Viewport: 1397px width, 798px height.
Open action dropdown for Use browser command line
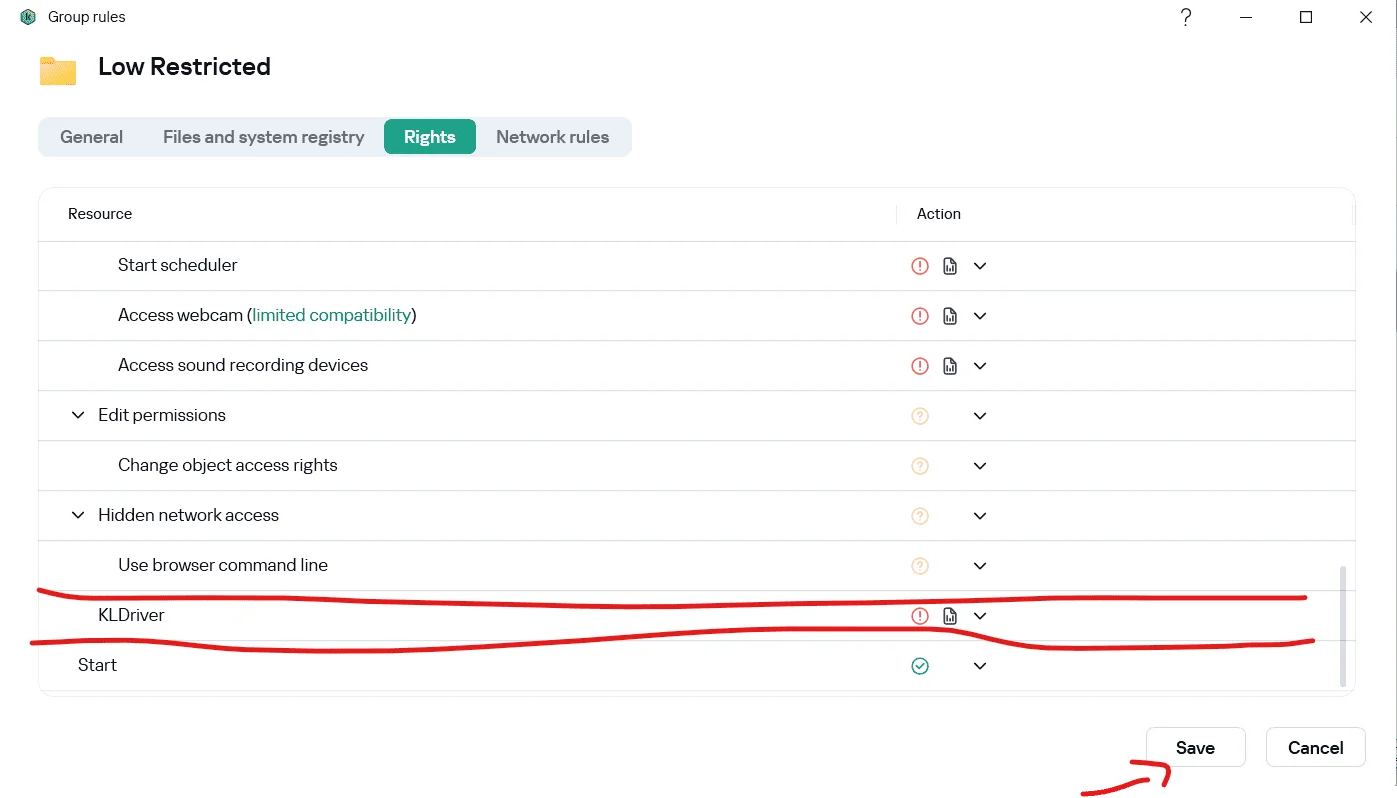[x=980, y=566]
